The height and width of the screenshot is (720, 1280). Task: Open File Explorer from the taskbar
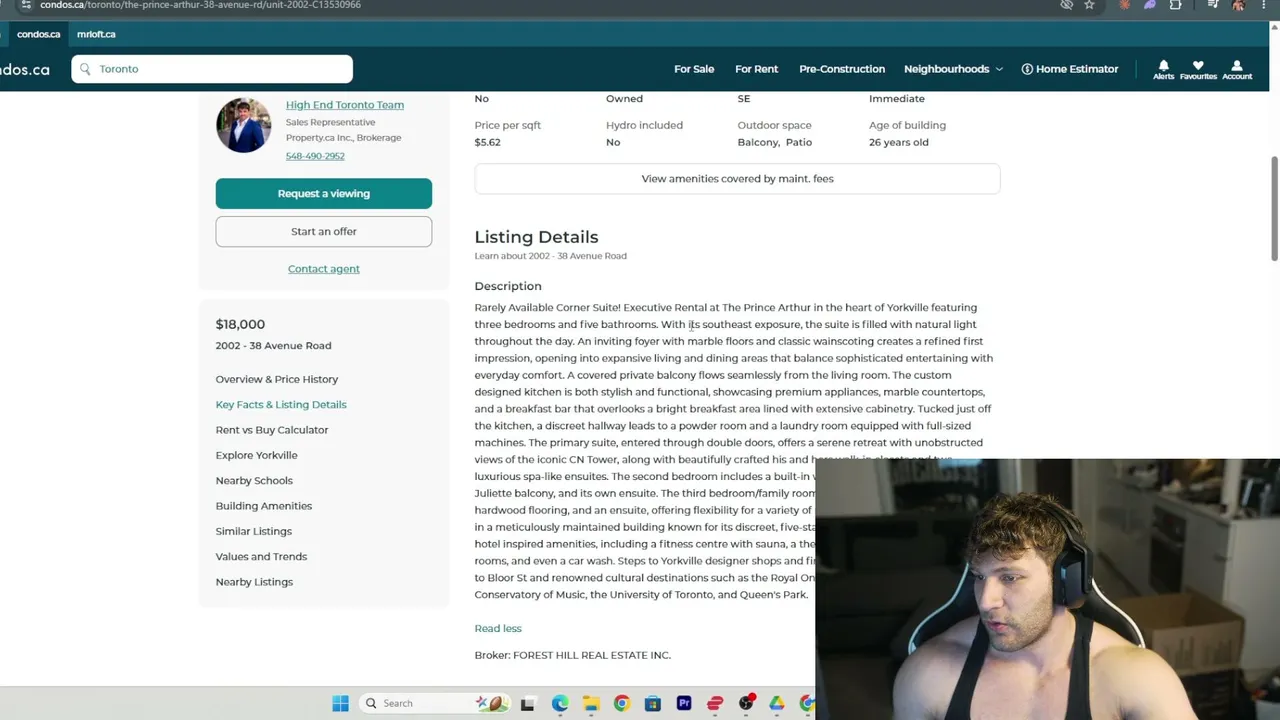[591, 703]
